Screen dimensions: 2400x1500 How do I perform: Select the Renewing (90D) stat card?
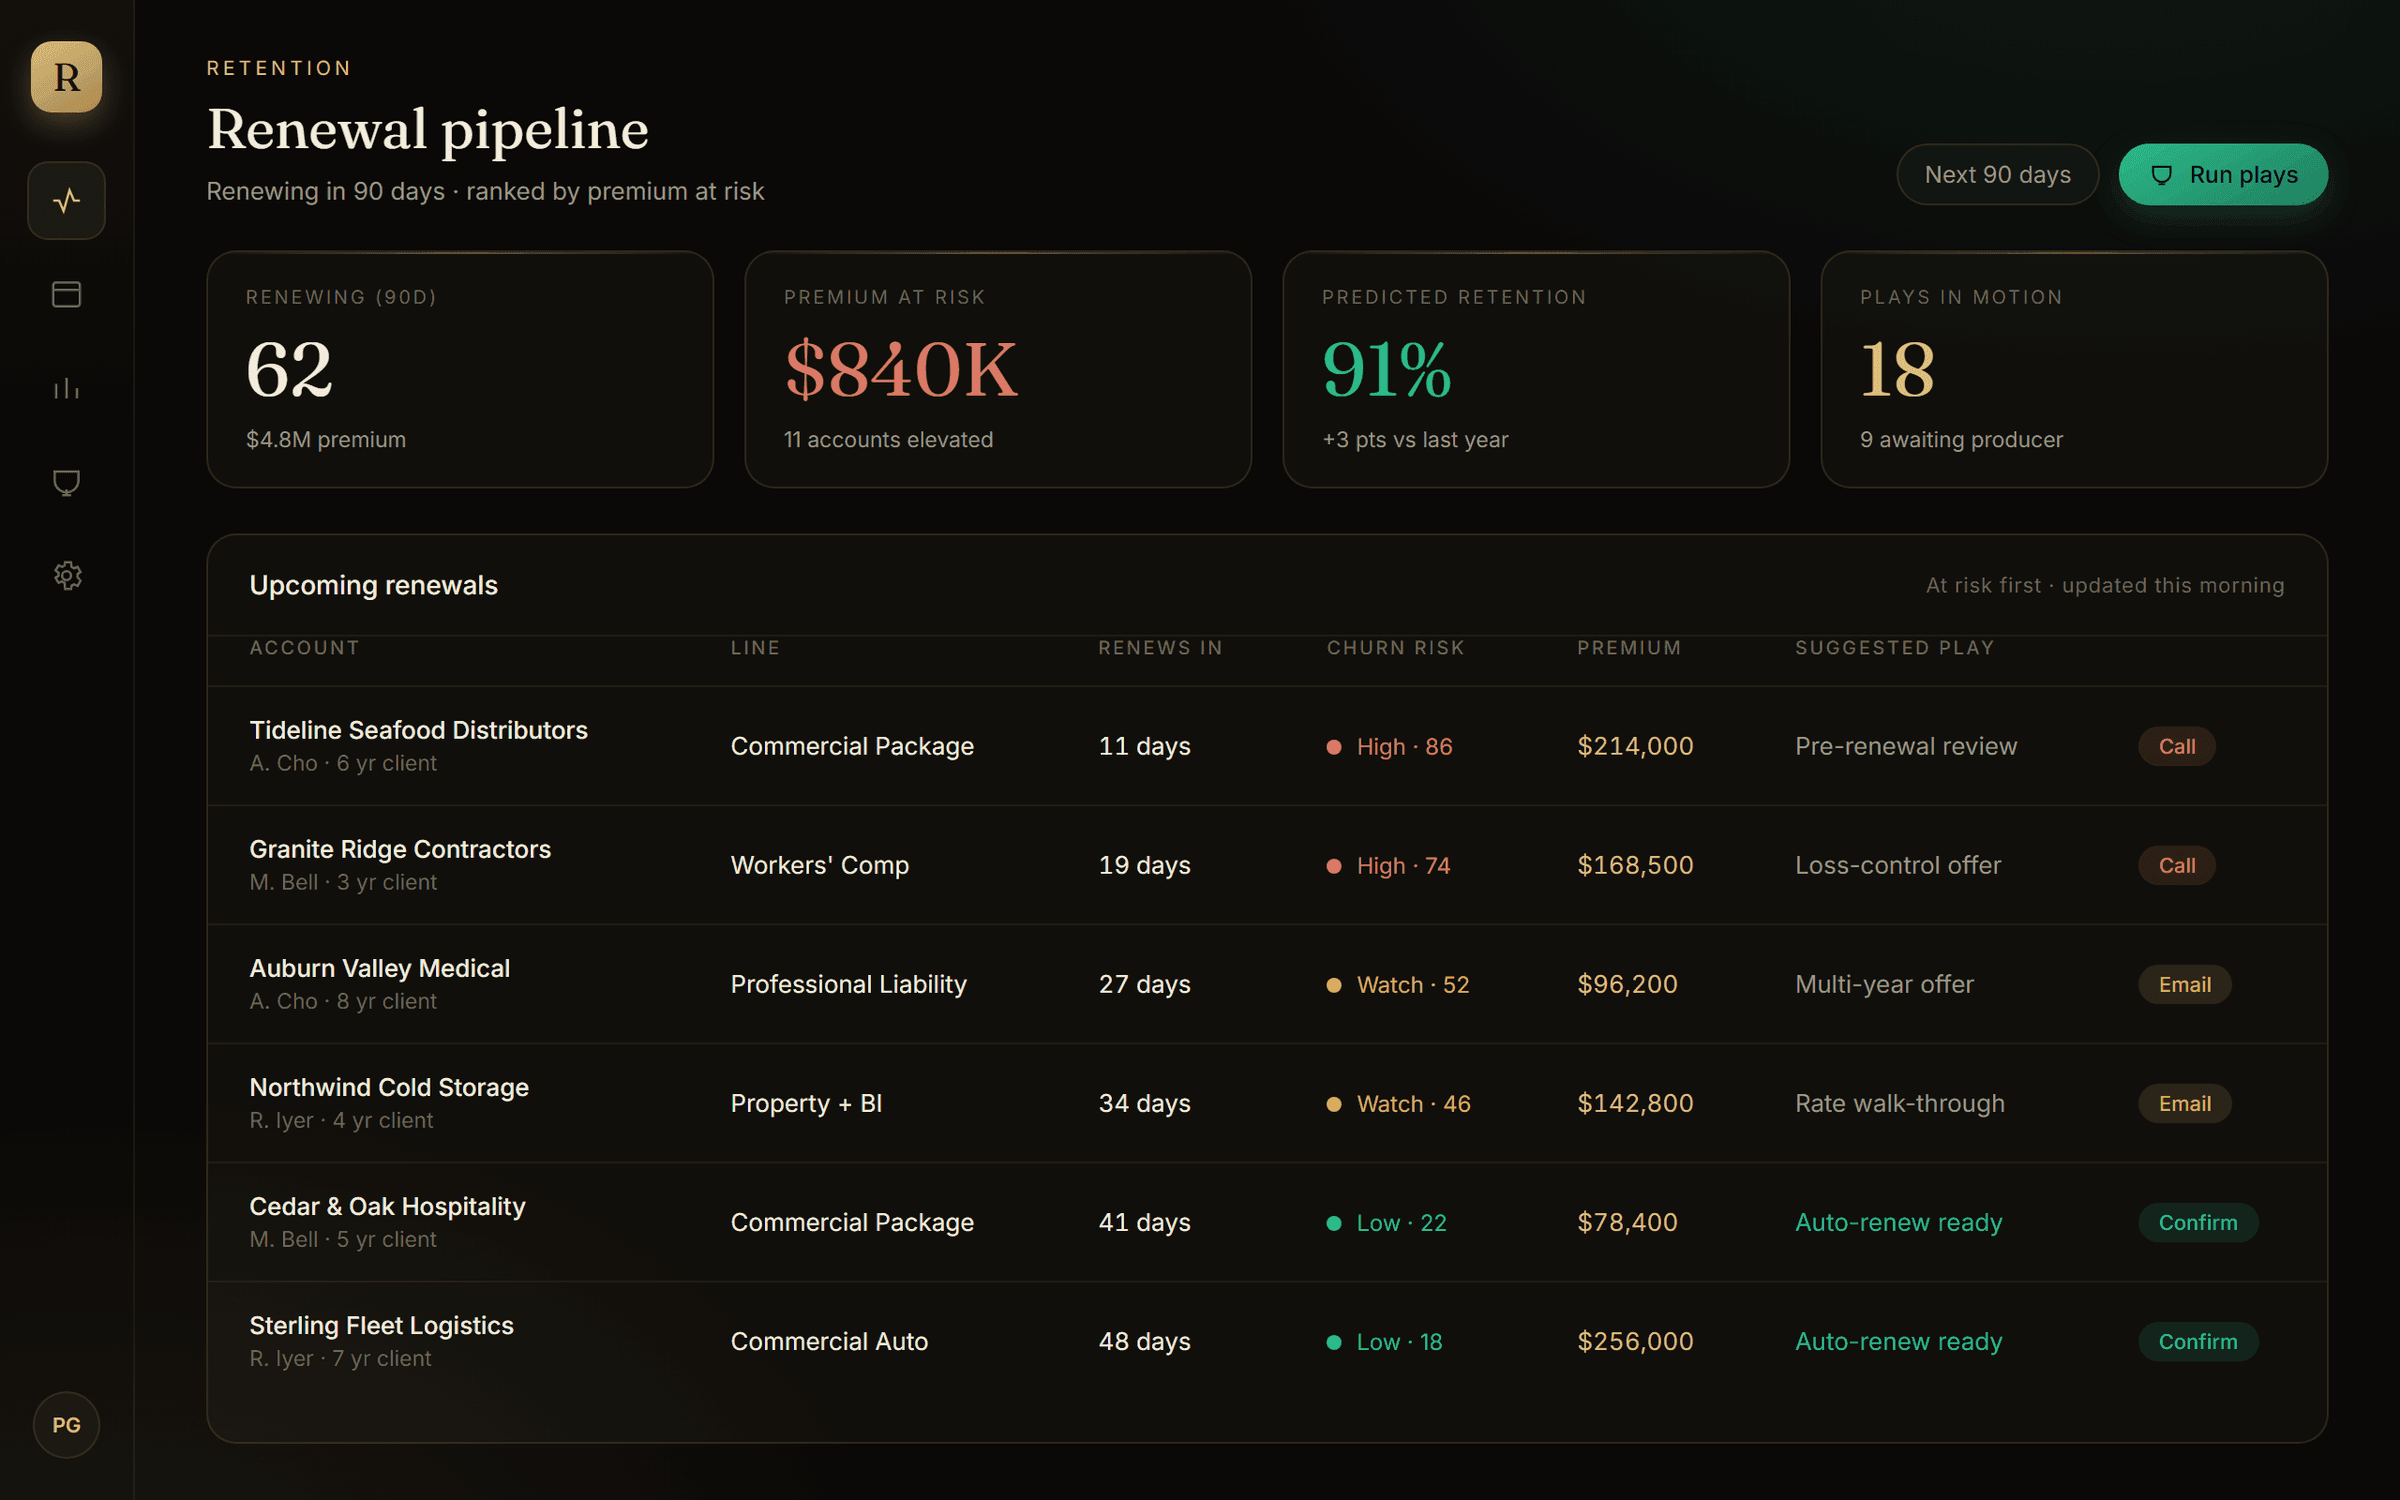460,369
